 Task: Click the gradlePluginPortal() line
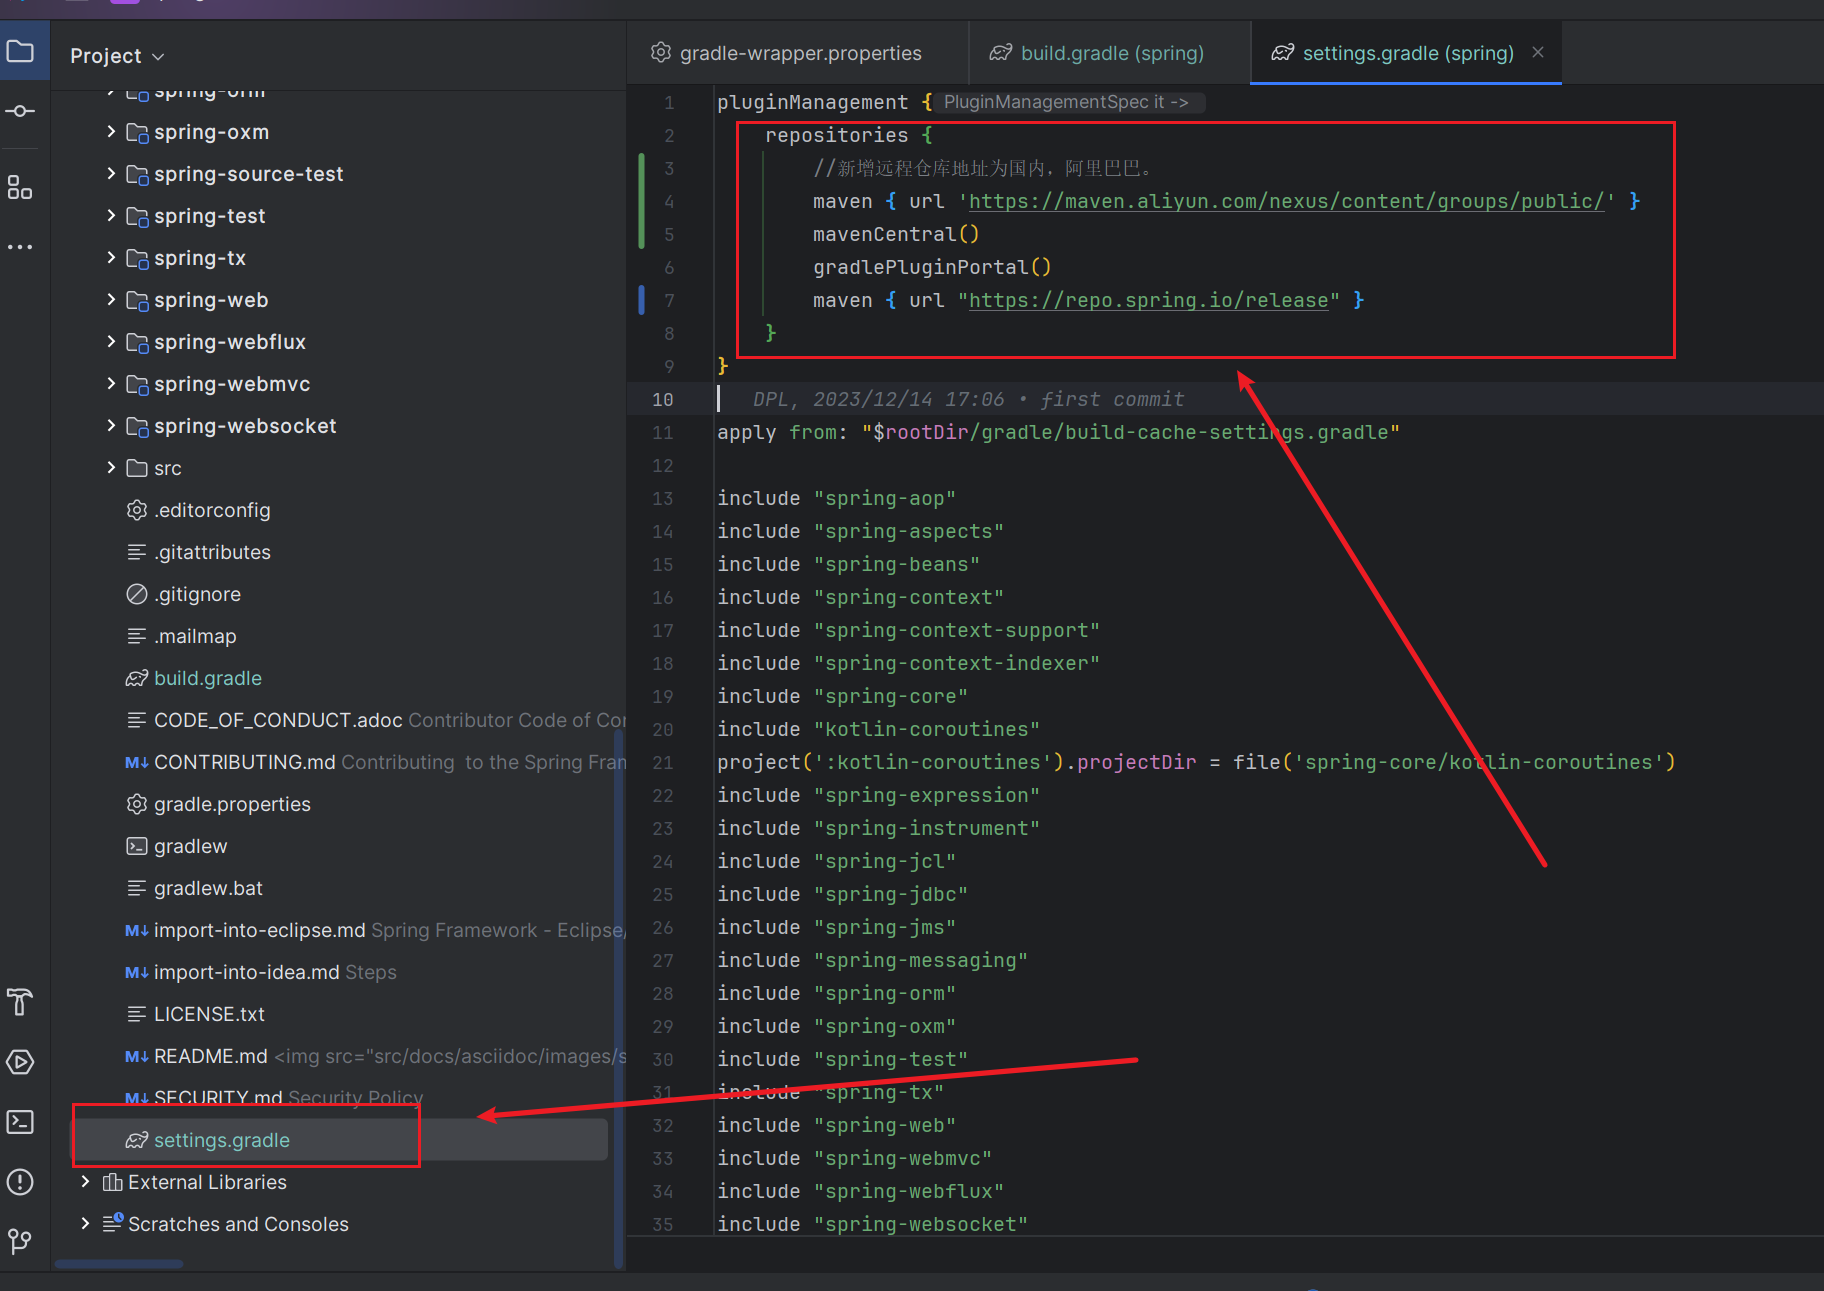[932, 267]
